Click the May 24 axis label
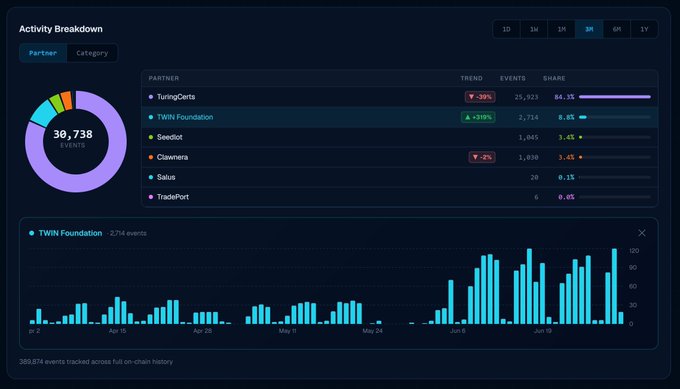This screenshot has height=389, width=680. pos(373,331)
